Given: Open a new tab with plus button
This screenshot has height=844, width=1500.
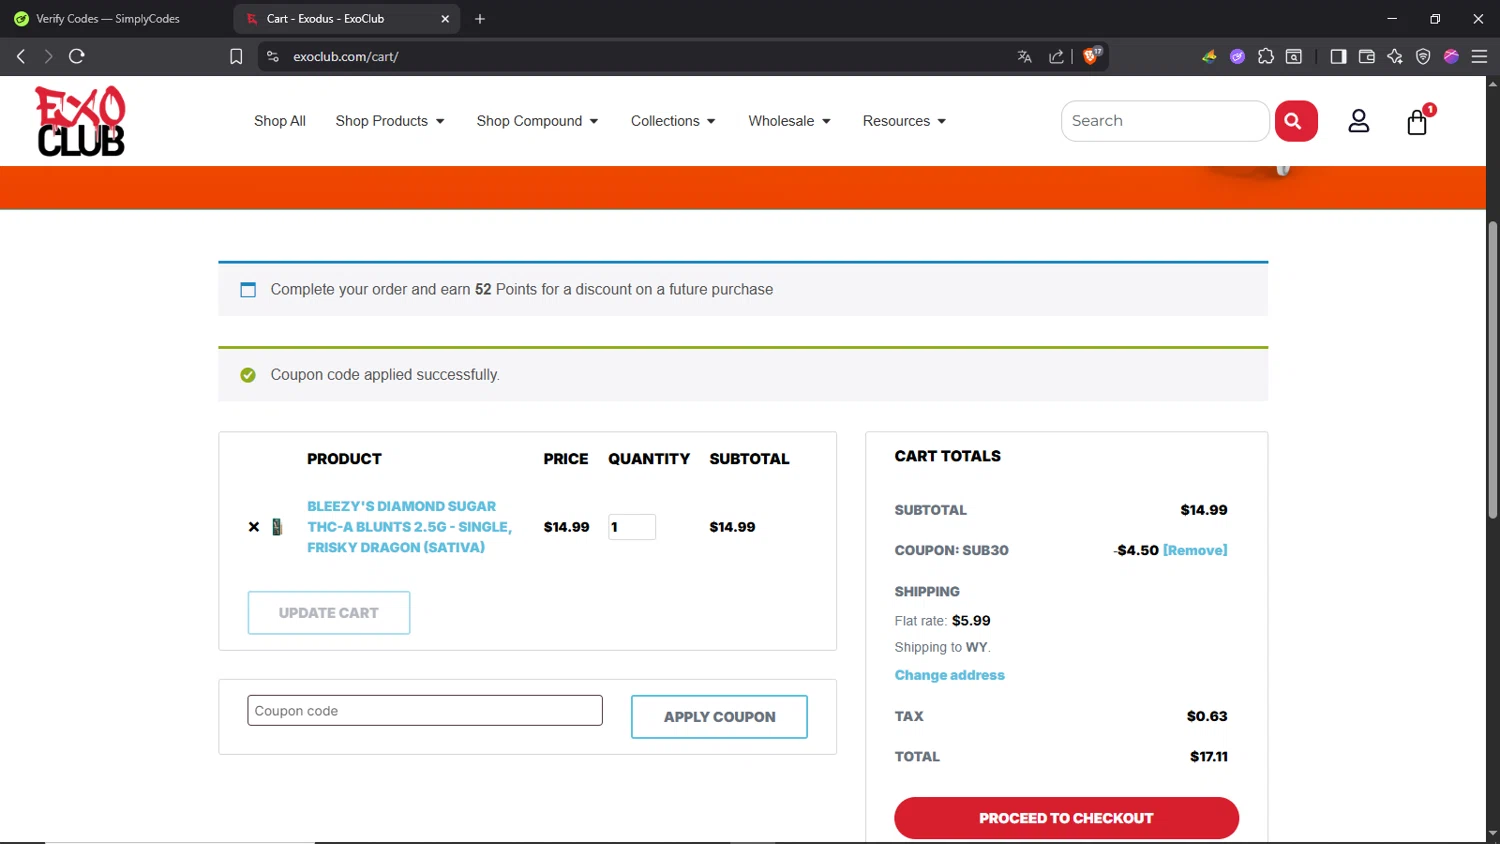Looking at the screenshot, I should click(480, 19).
